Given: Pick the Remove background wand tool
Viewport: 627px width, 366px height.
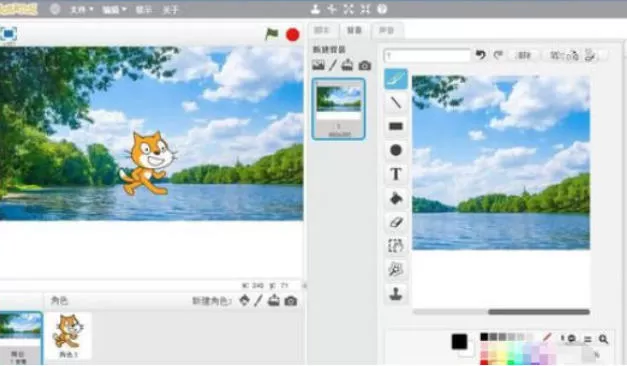Looking at the screenshot, I should (x=396, y=270).
